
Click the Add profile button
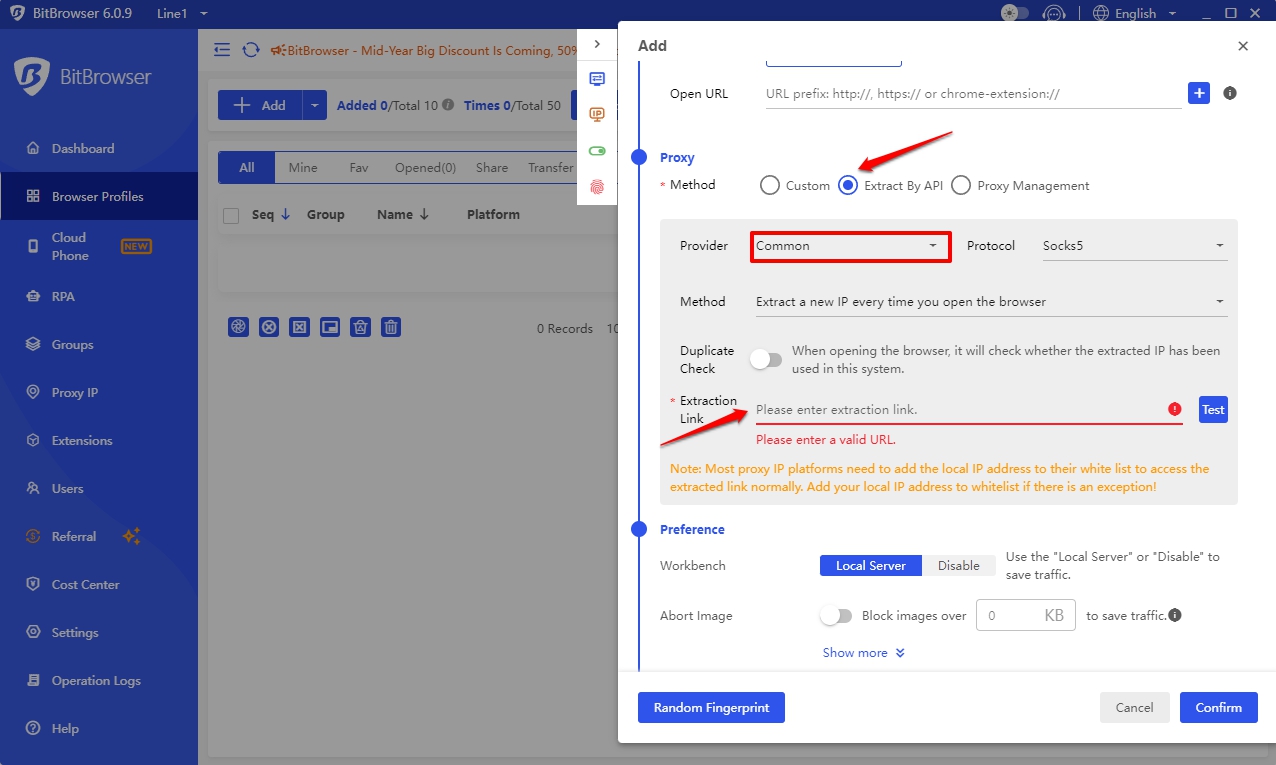pyautogui.click(x=260, y=105)
